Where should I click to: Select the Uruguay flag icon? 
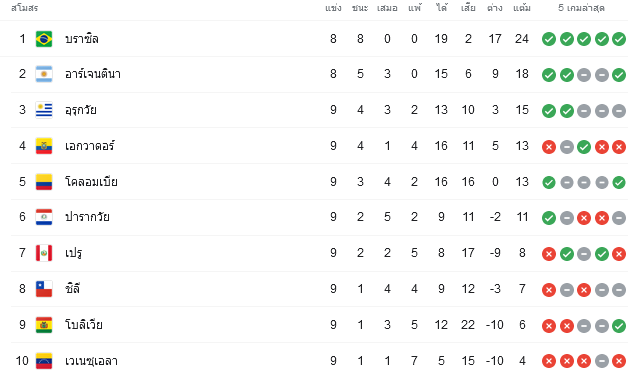point(44,110)
